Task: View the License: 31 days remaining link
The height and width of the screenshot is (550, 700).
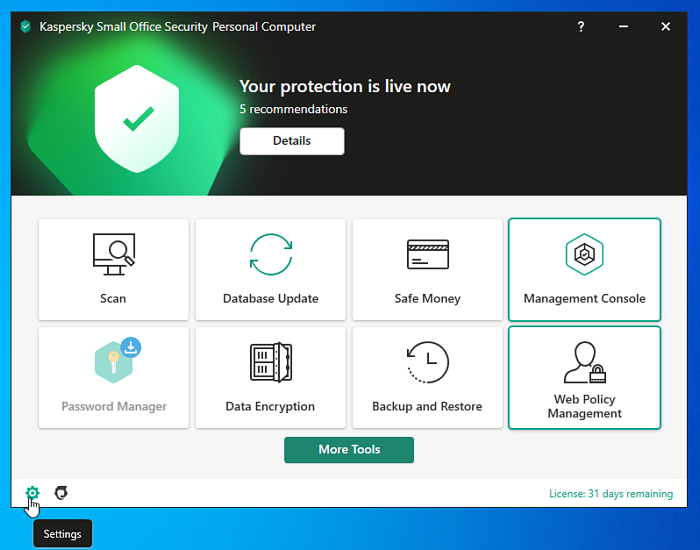Action: tap(611, 493)
